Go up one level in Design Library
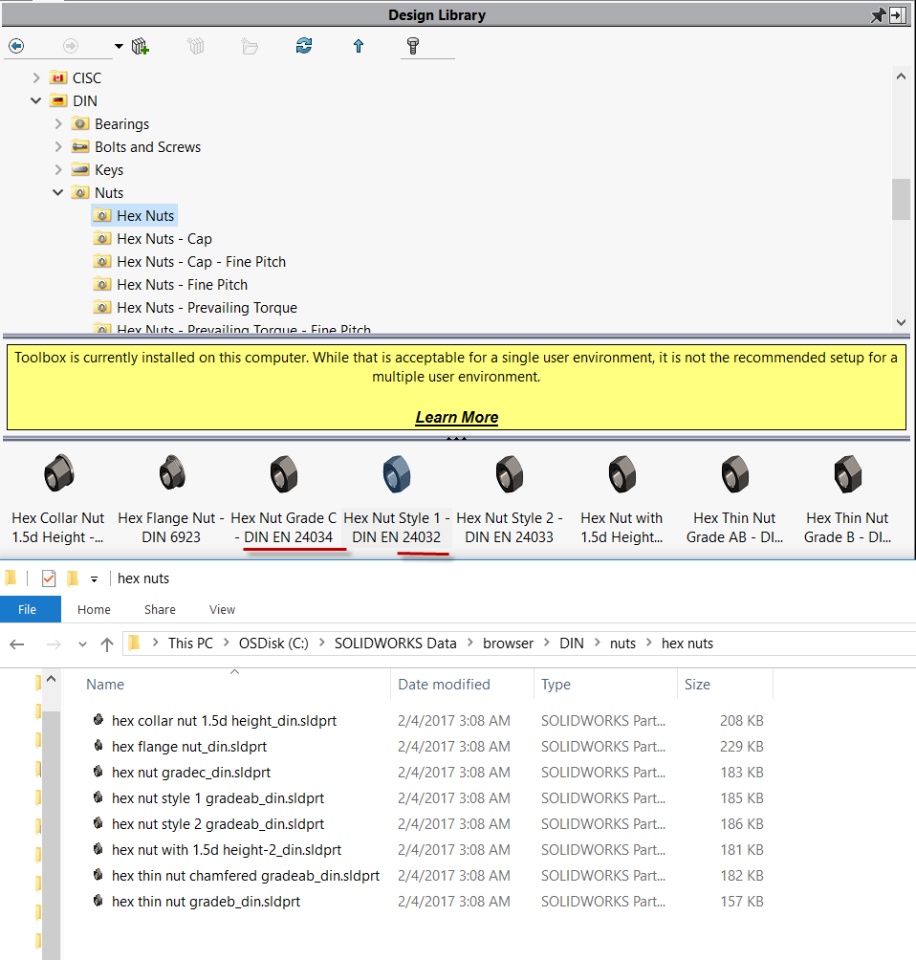 (x=358, y=46)
